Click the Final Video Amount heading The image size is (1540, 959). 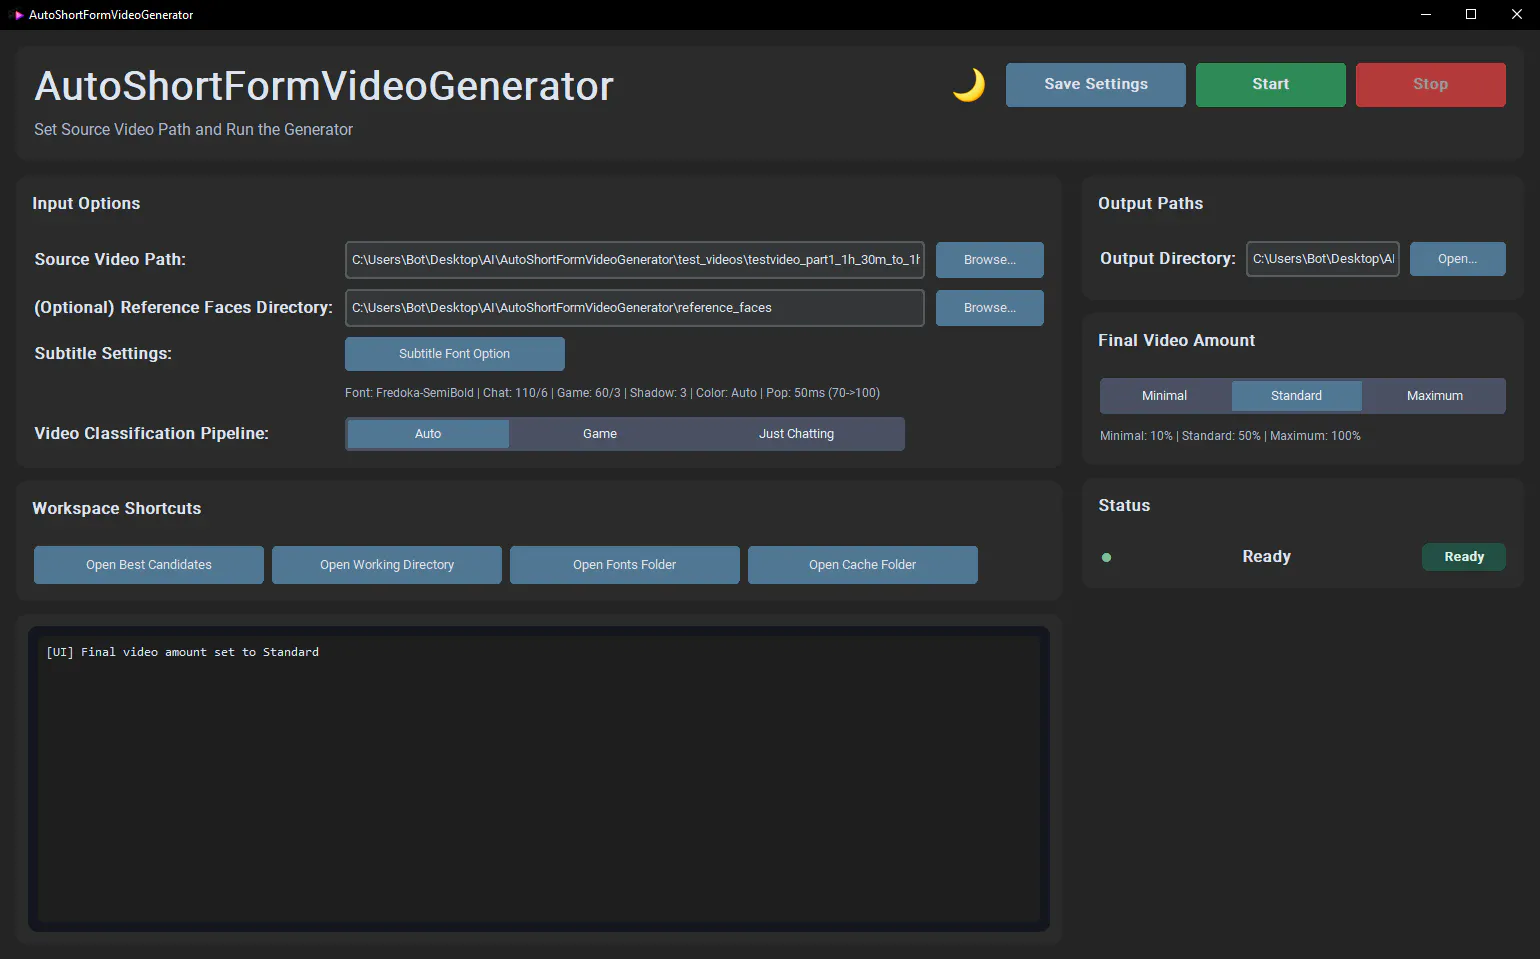[x=1177, y=341]
